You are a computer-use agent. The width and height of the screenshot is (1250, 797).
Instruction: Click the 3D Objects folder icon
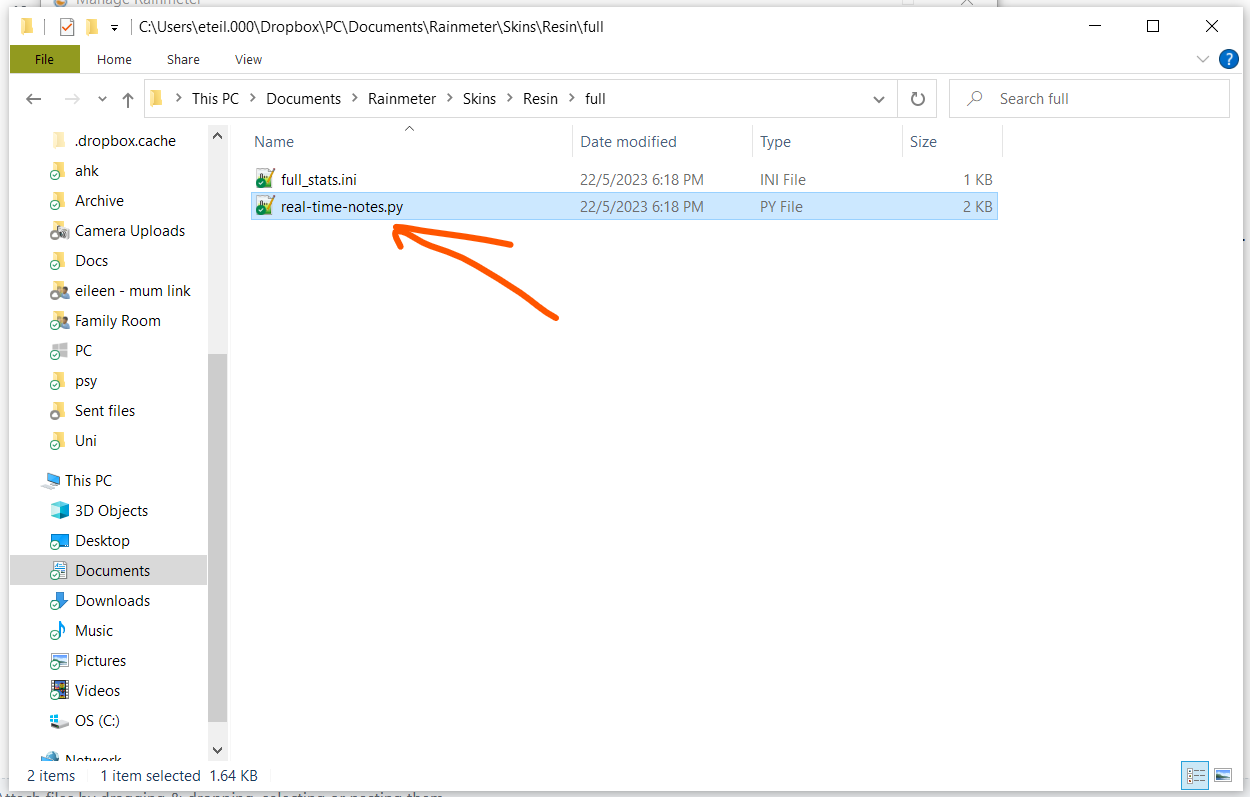pyautogui.click(x=59, y=510)
